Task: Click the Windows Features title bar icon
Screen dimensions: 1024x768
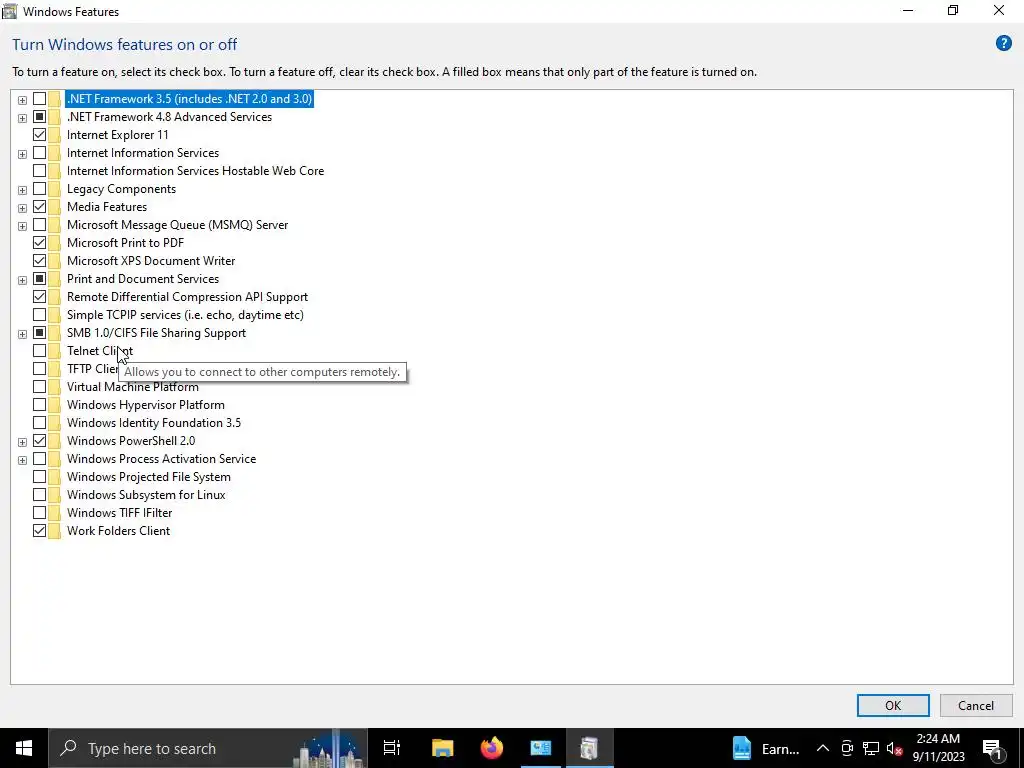Action: point(9,11)
